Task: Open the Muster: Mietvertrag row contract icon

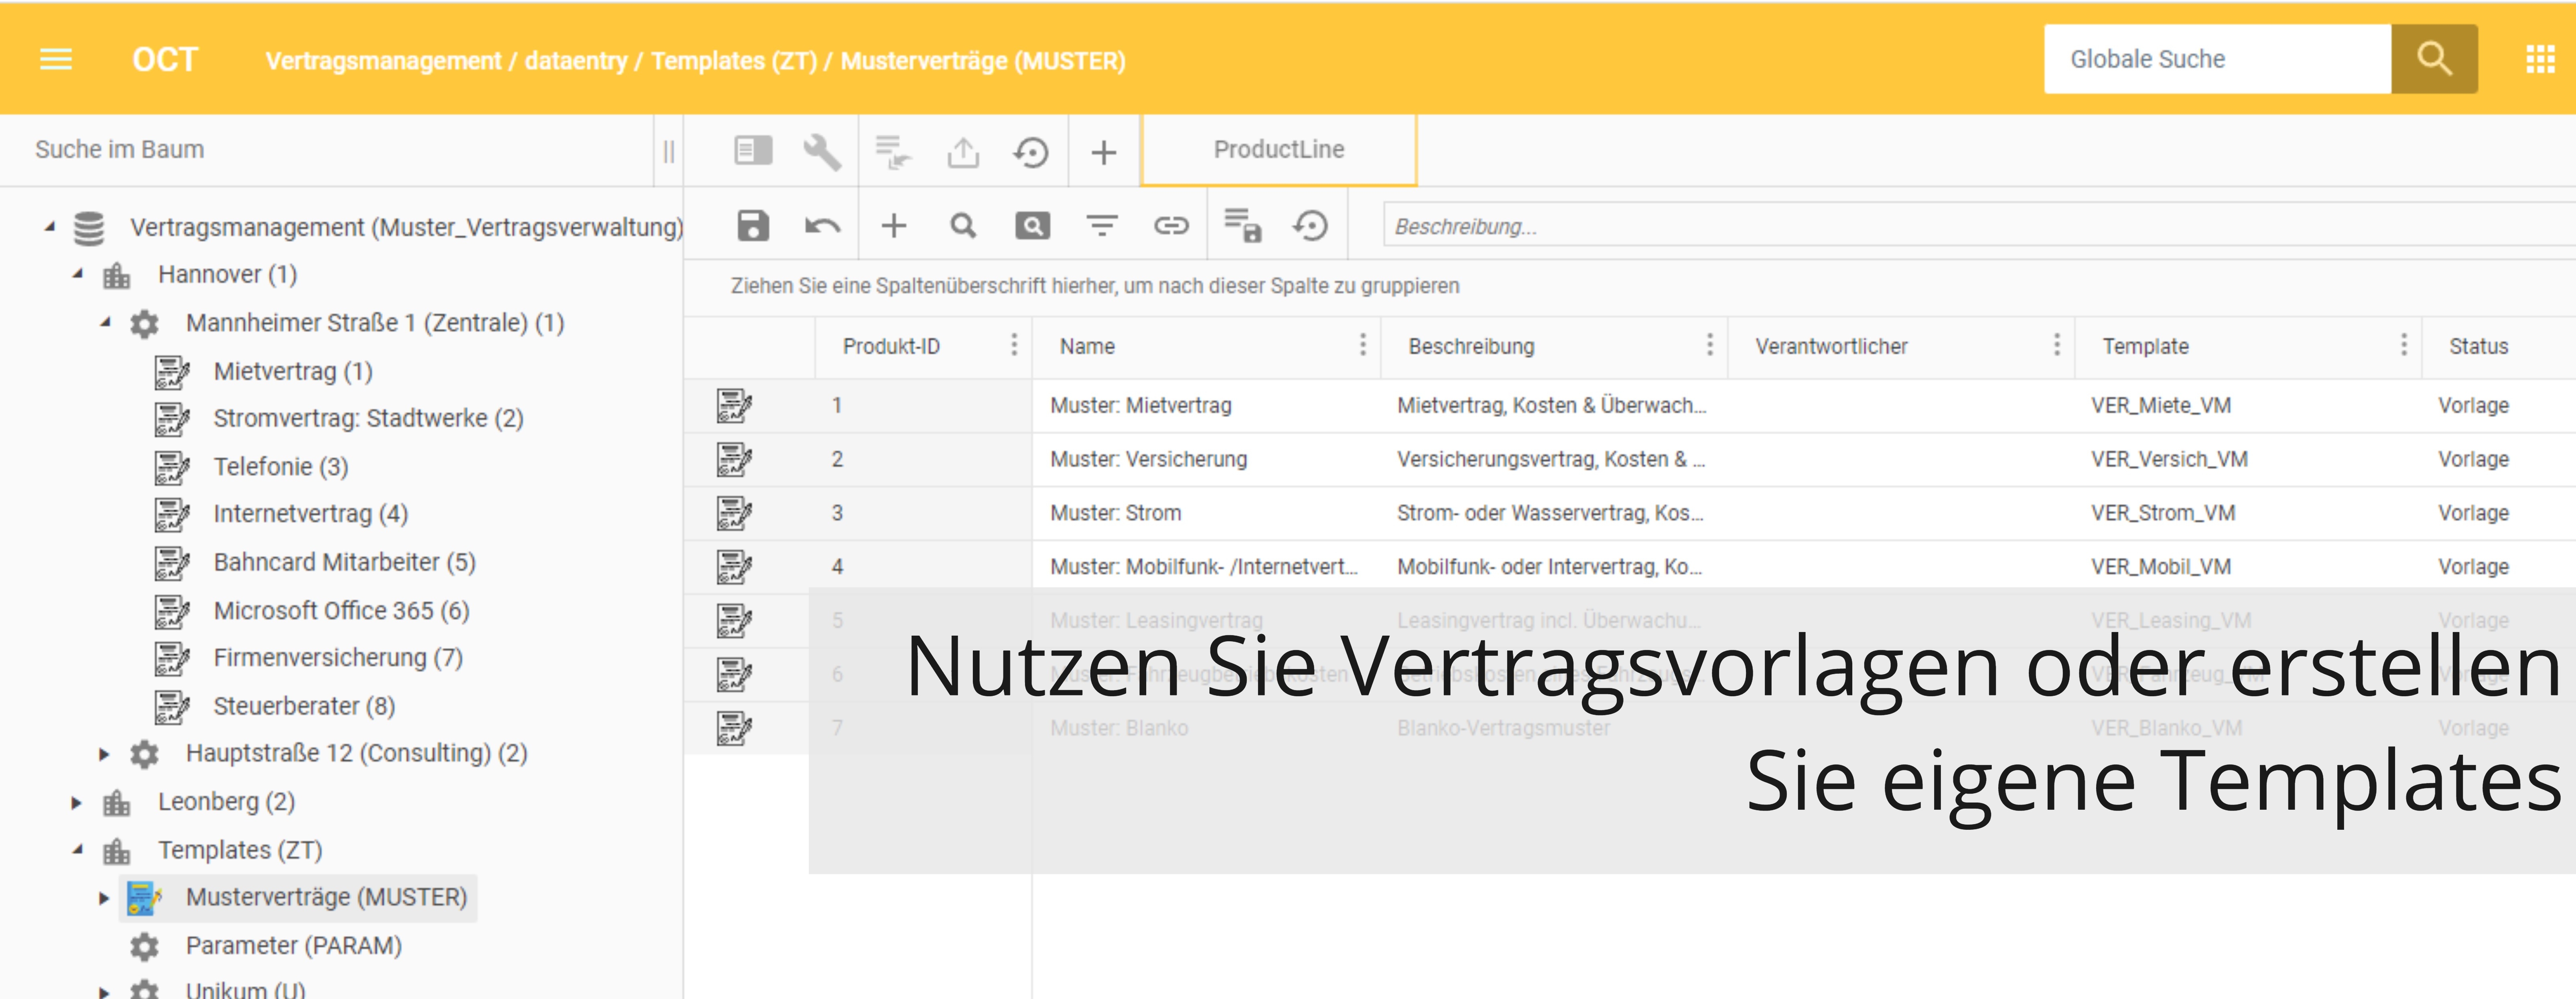Action: (734, 405)
